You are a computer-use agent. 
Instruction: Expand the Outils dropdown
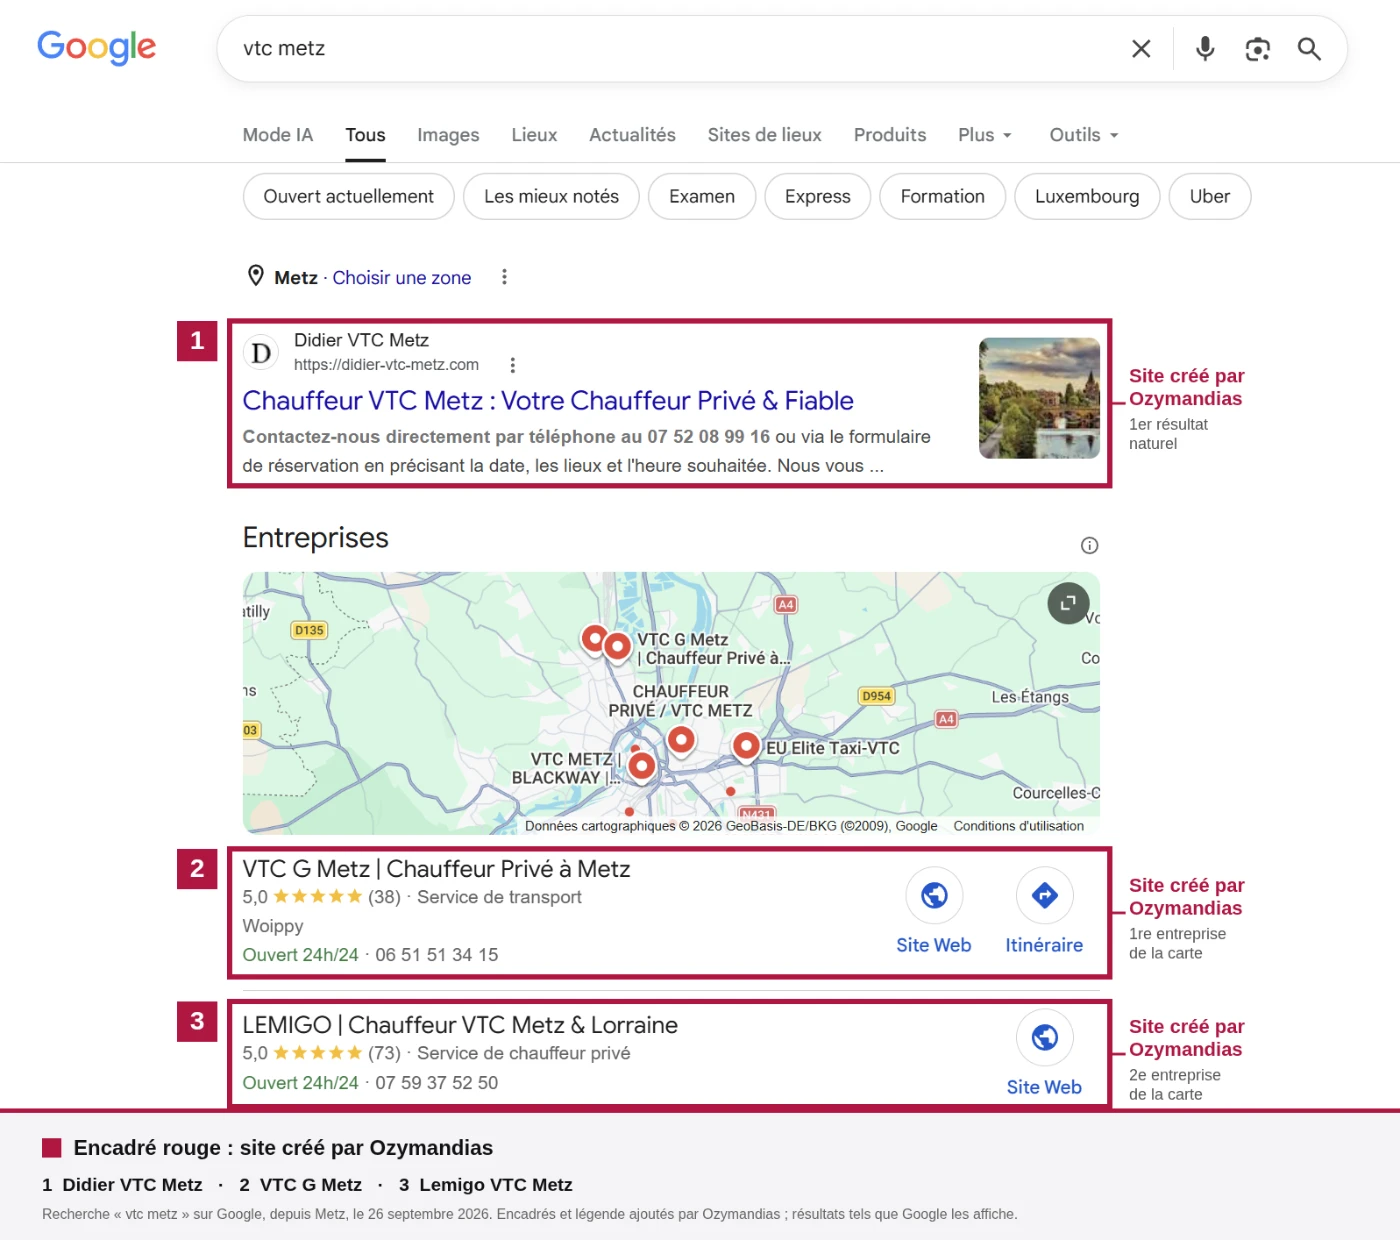[x=1084, y=135]
